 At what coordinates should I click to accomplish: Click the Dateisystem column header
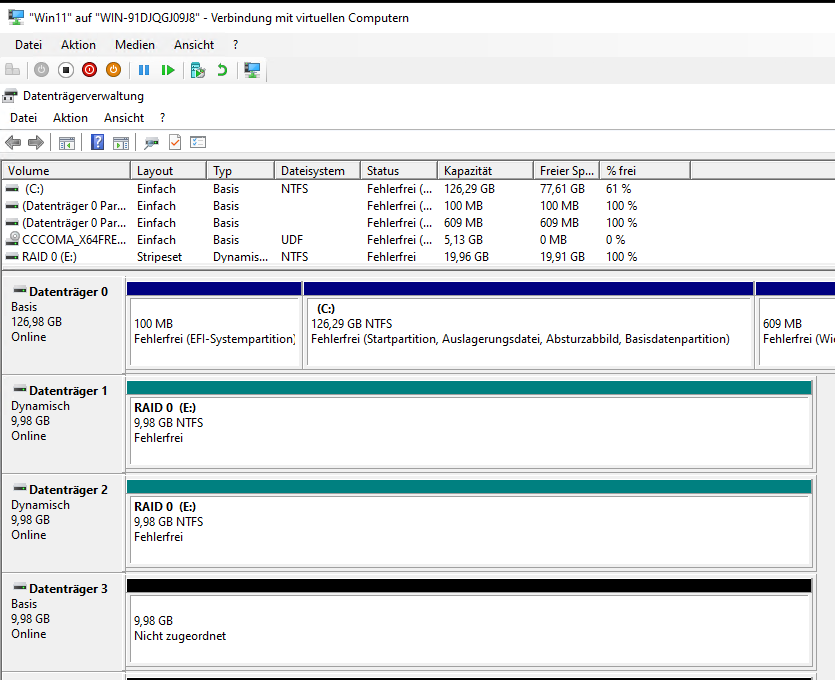coord(313,171)
